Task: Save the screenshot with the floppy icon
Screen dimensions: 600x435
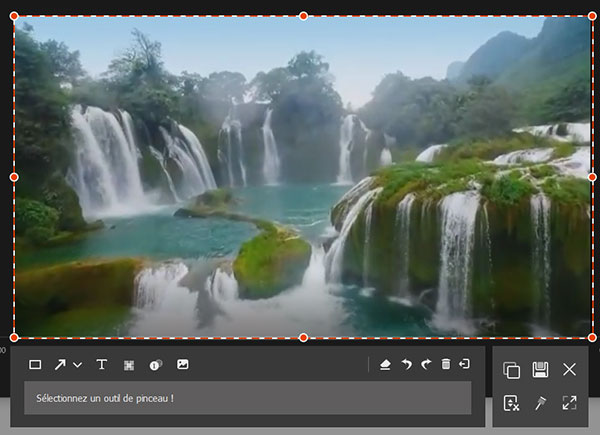Action: [x=540, y=370]
